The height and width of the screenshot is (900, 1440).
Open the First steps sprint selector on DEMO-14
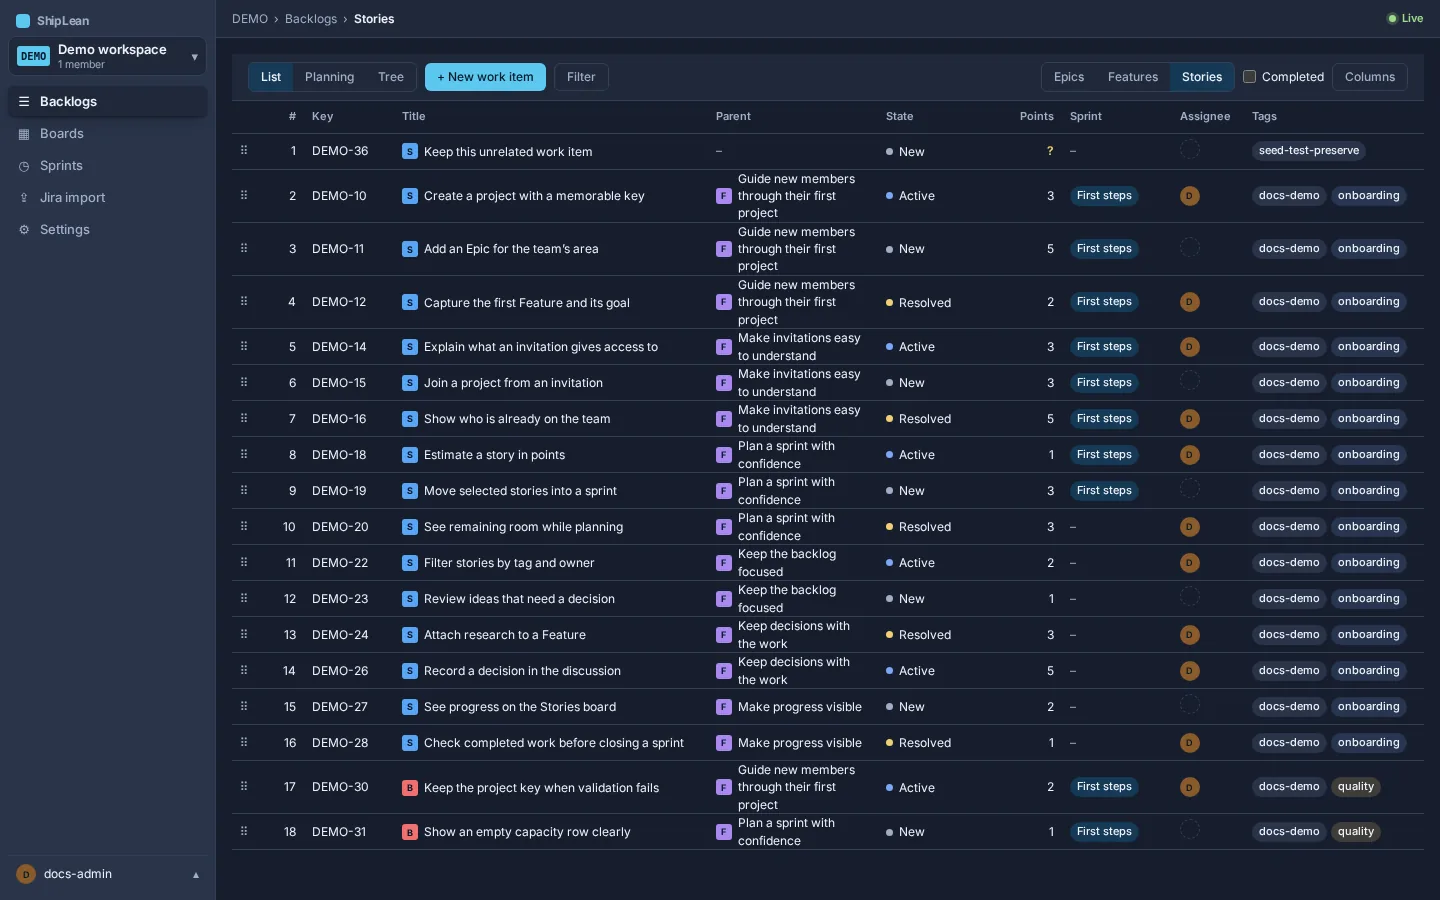(x=1104, y=347)
